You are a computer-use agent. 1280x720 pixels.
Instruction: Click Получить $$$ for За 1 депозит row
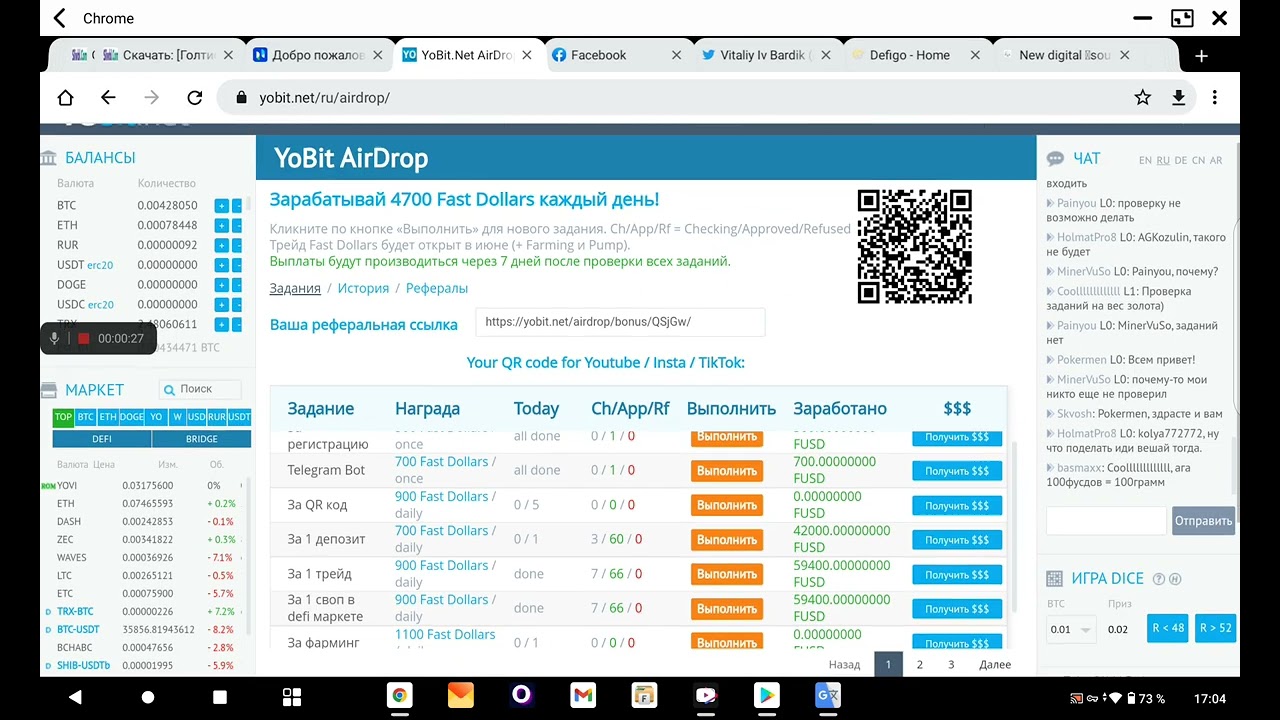pos(957,540)
